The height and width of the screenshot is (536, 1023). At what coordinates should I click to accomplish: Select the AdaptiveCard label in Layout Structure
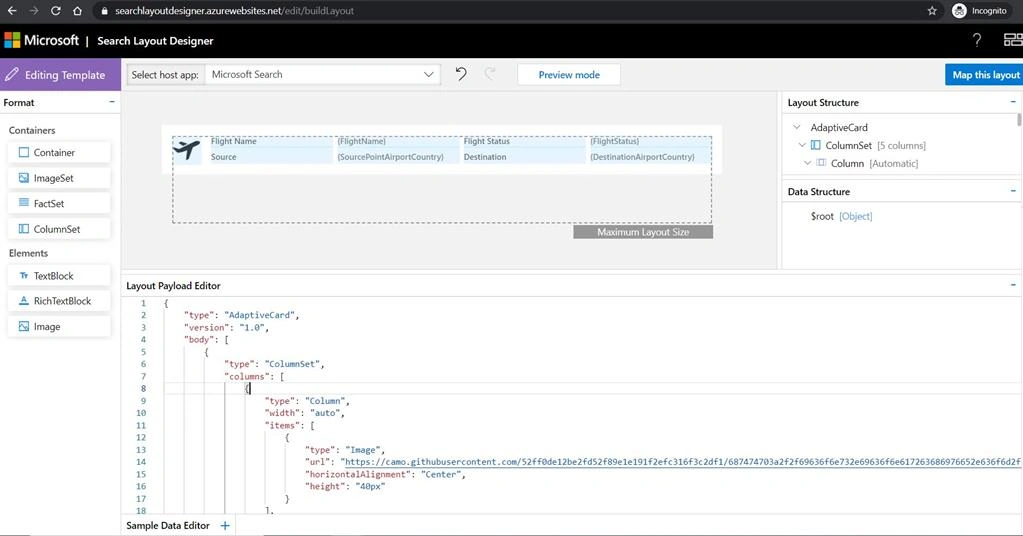(x=839, y=127)
